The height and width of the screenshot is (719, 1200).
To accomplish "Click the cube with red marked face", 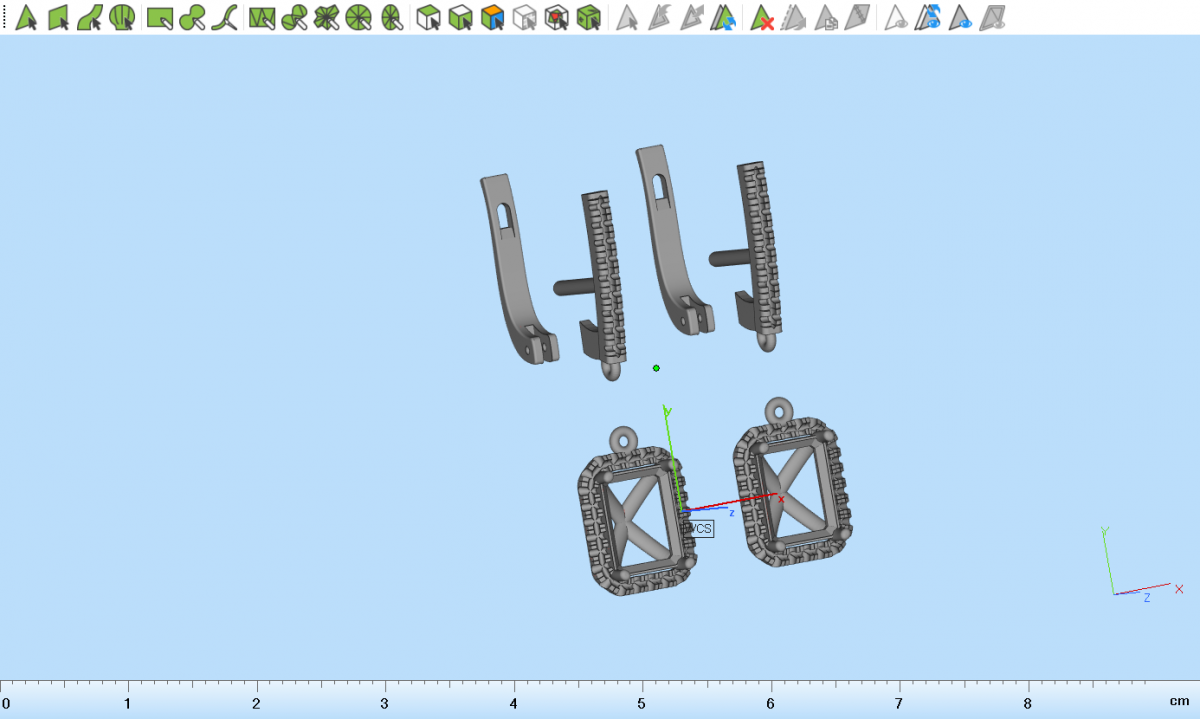I will click(557, 17).
